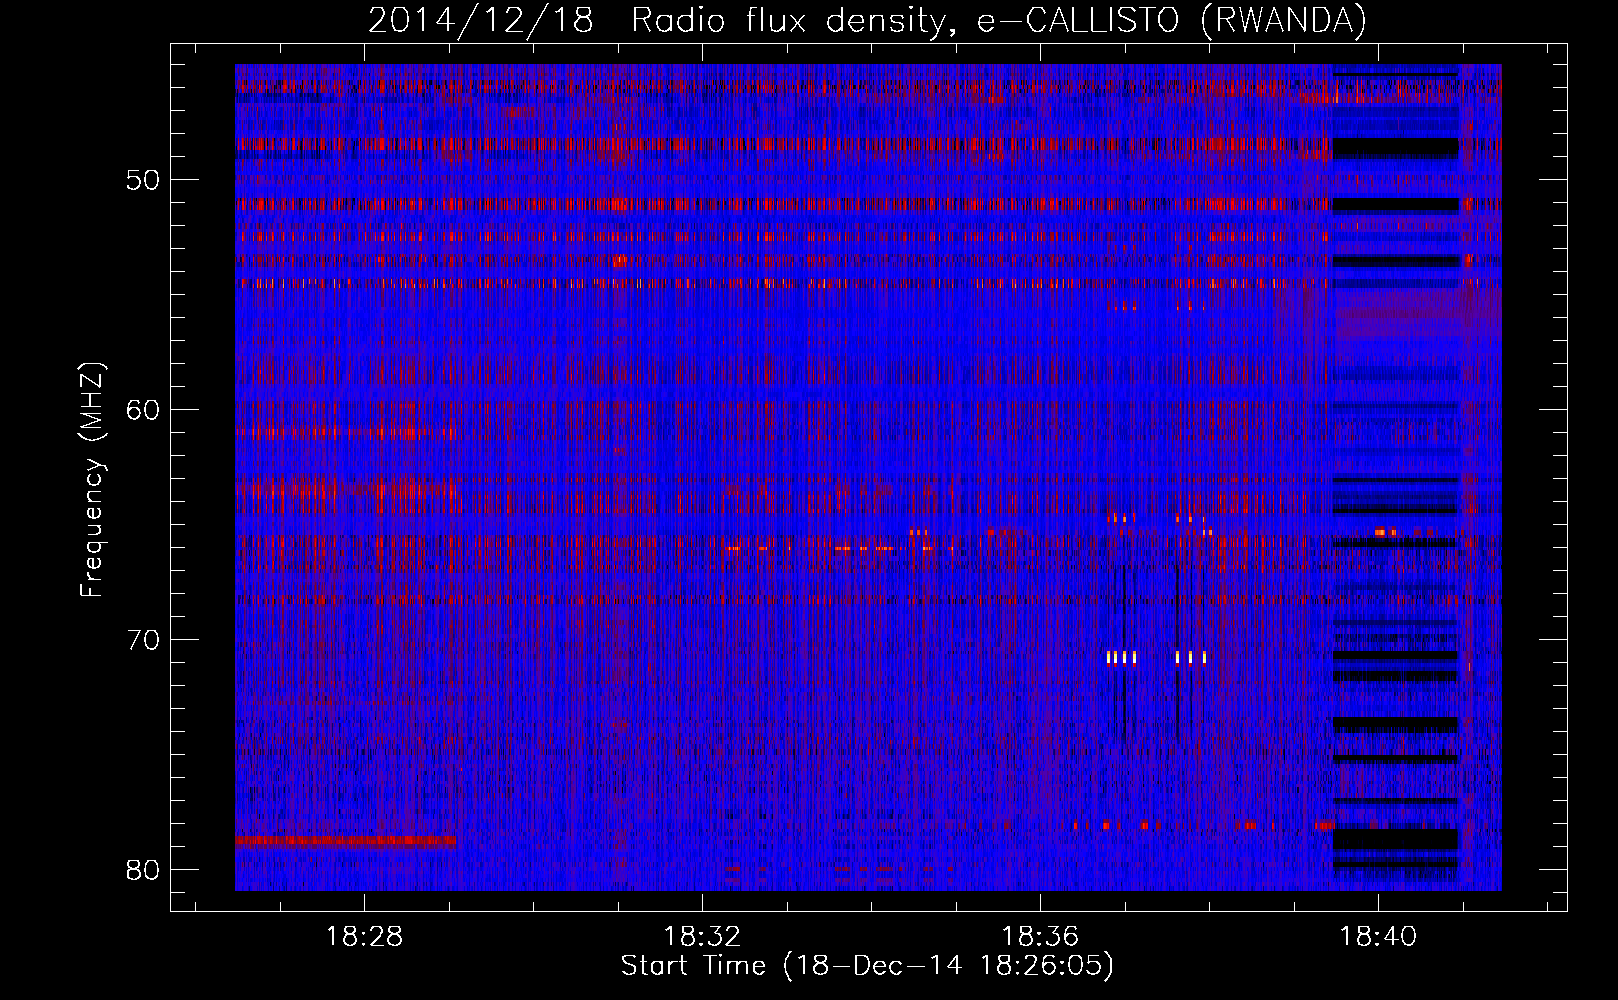Select the 18:28 time tick label
Screen dimensions: 1618x1000
(x=365, y=937)
